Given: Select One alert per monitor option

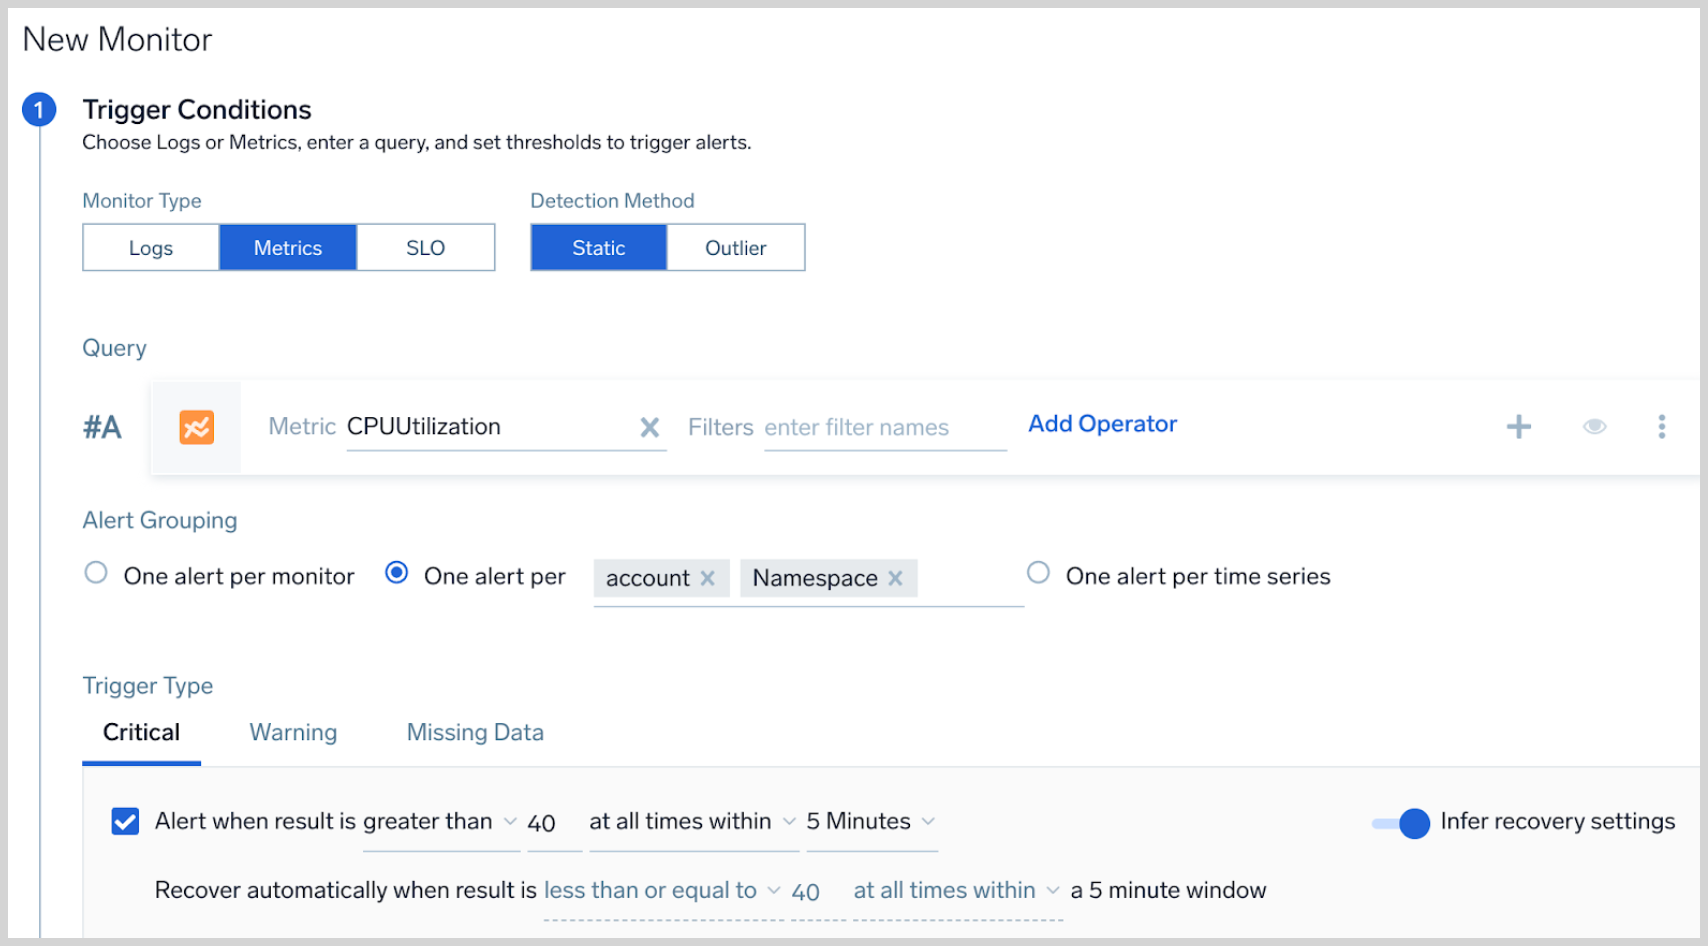Looking at the screenshot, I should tap(96, 573).
